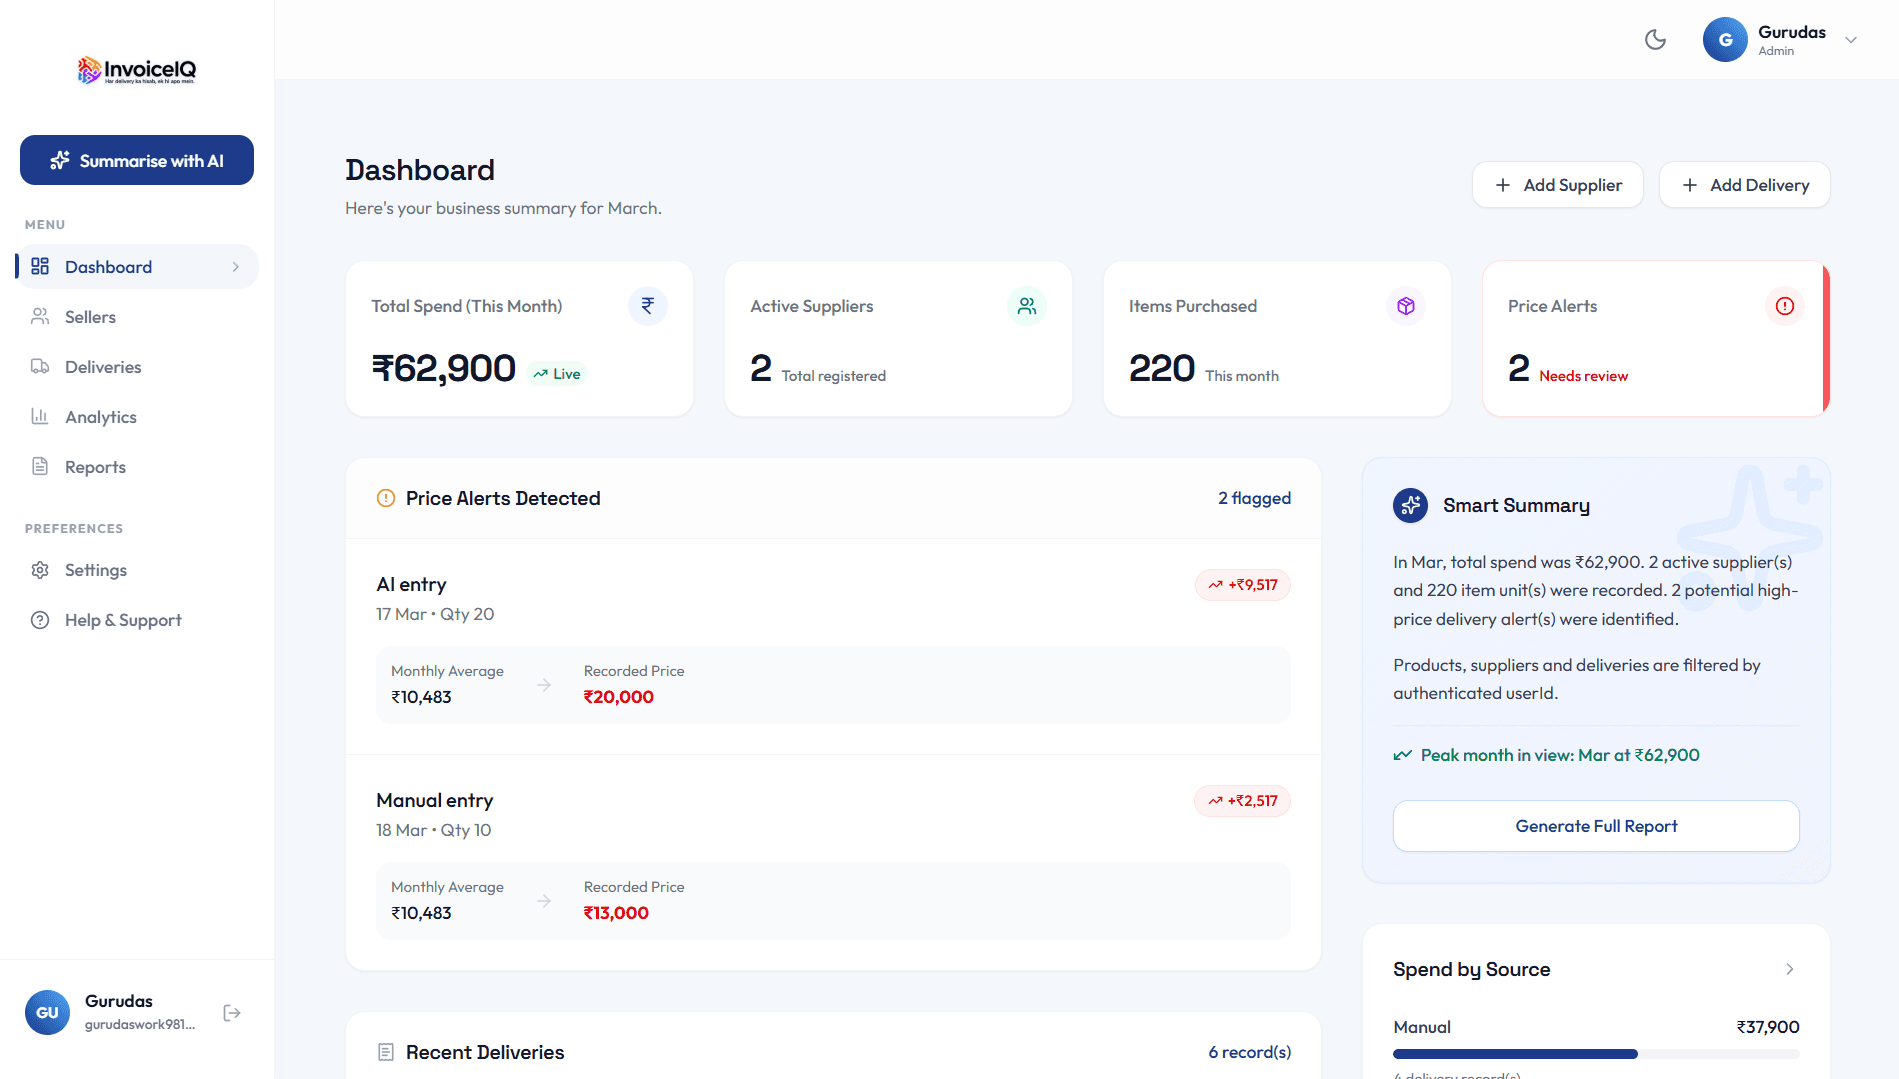The image size is (1899, 1079).
Task: Open Settings in the preferences section
Action: 95,570
